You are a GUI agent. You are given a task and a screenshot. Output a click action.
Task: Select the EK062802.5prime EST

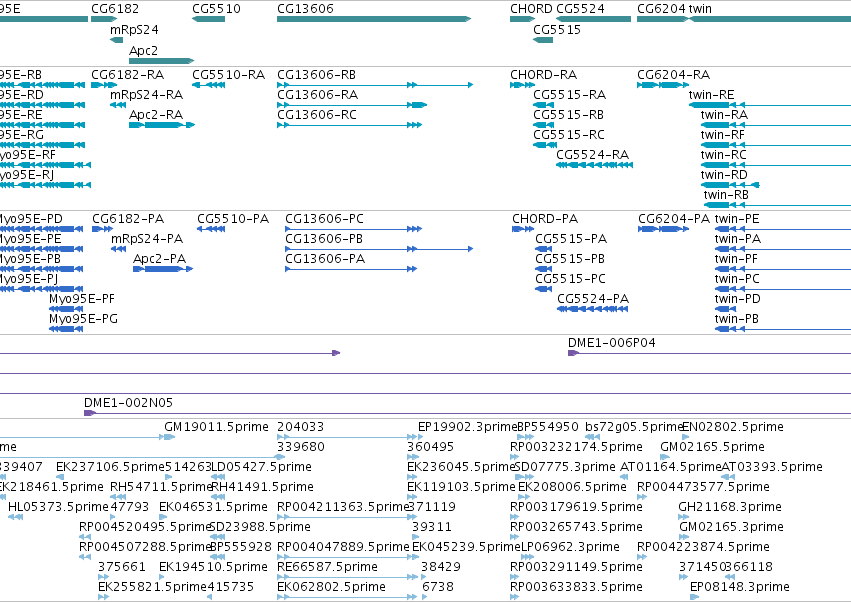348,597
